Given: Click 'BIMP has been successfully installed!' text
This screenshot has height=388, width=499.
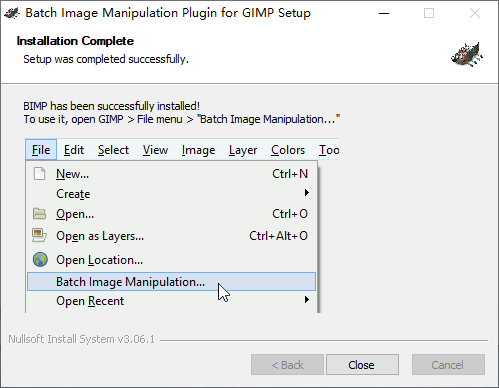Looking at the screenshot, I should tap(111, 106).
